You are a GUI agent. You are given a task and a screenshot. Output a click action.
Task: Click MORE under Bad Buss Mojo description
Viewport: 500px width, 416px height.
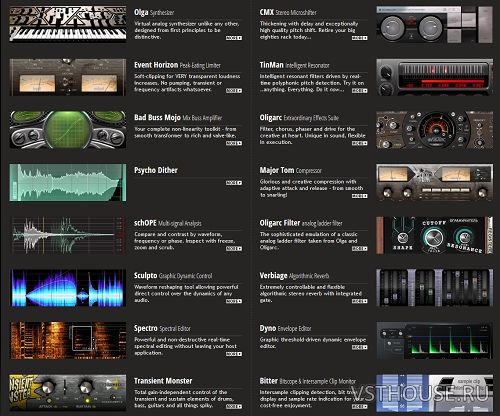234,143
